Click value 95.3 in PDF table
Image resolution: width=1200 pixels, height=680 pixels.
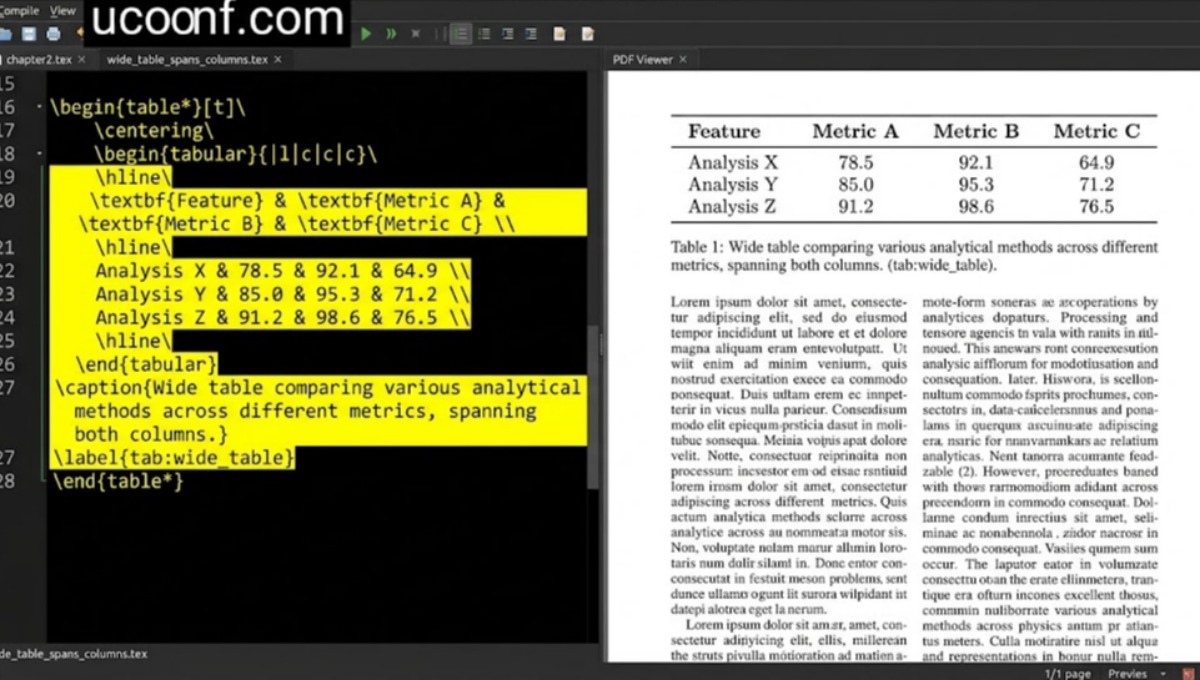(976, 185)
